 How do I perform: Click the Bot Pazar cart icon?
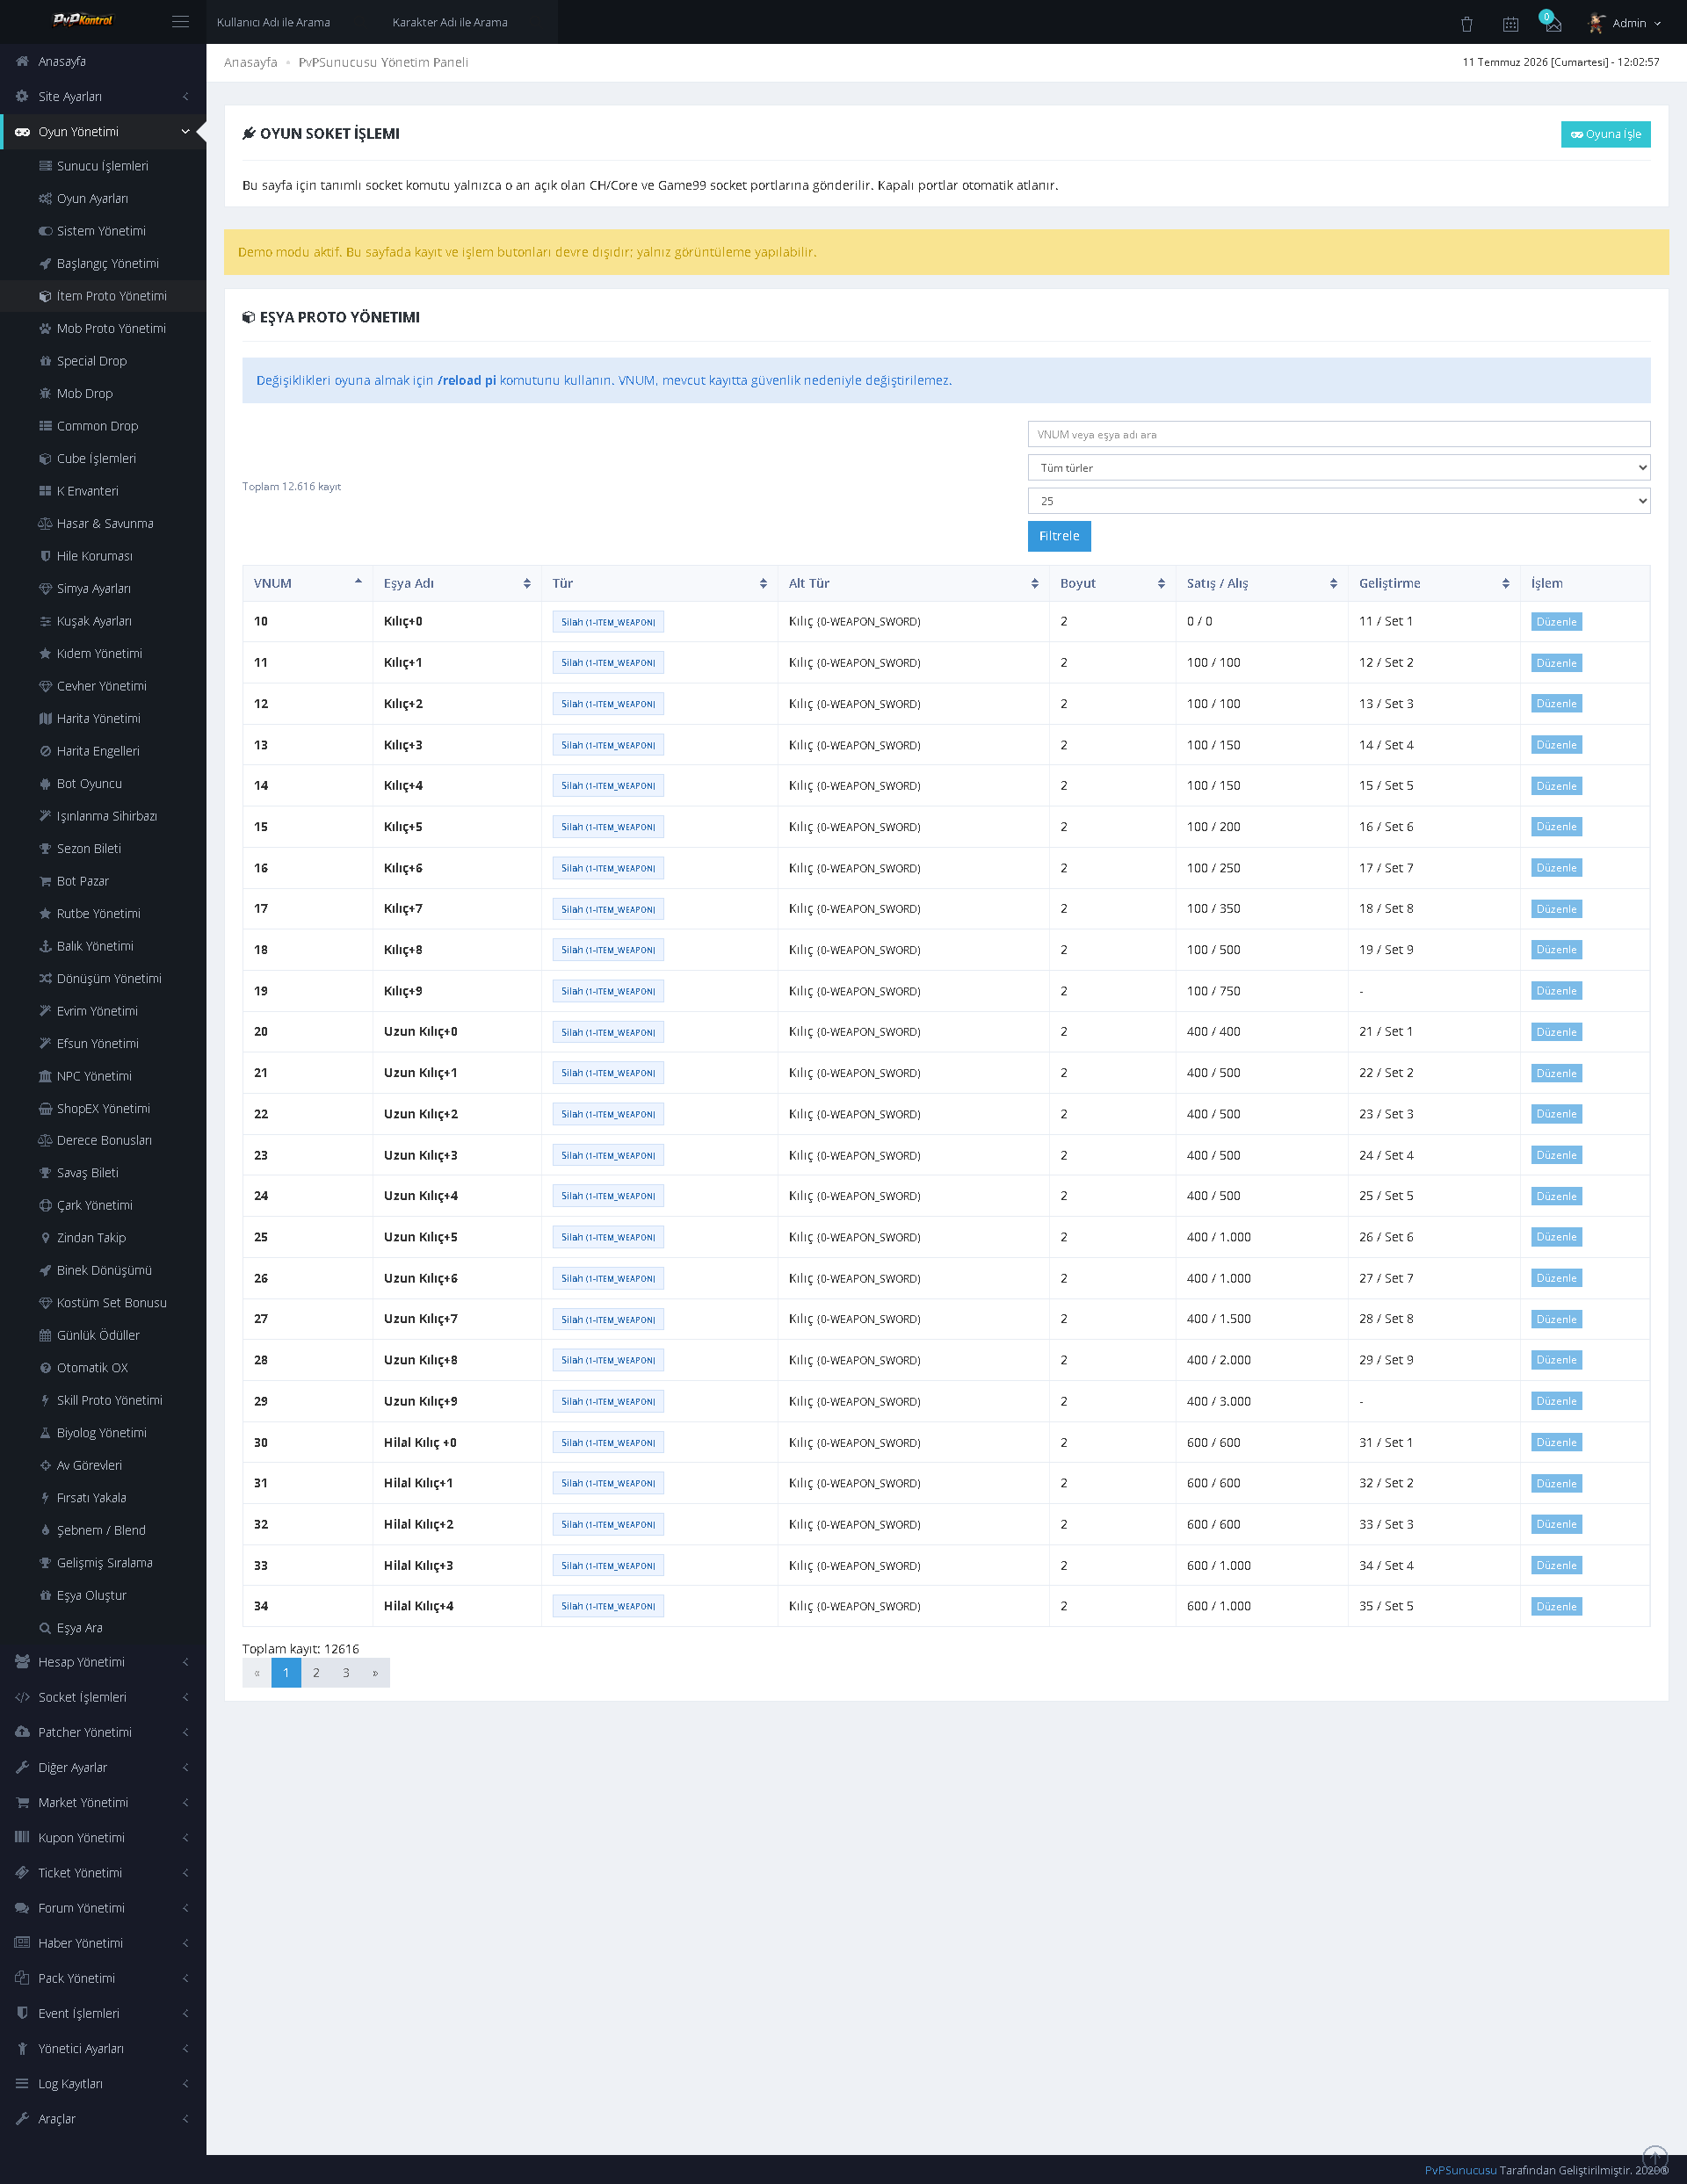point(45,881)
